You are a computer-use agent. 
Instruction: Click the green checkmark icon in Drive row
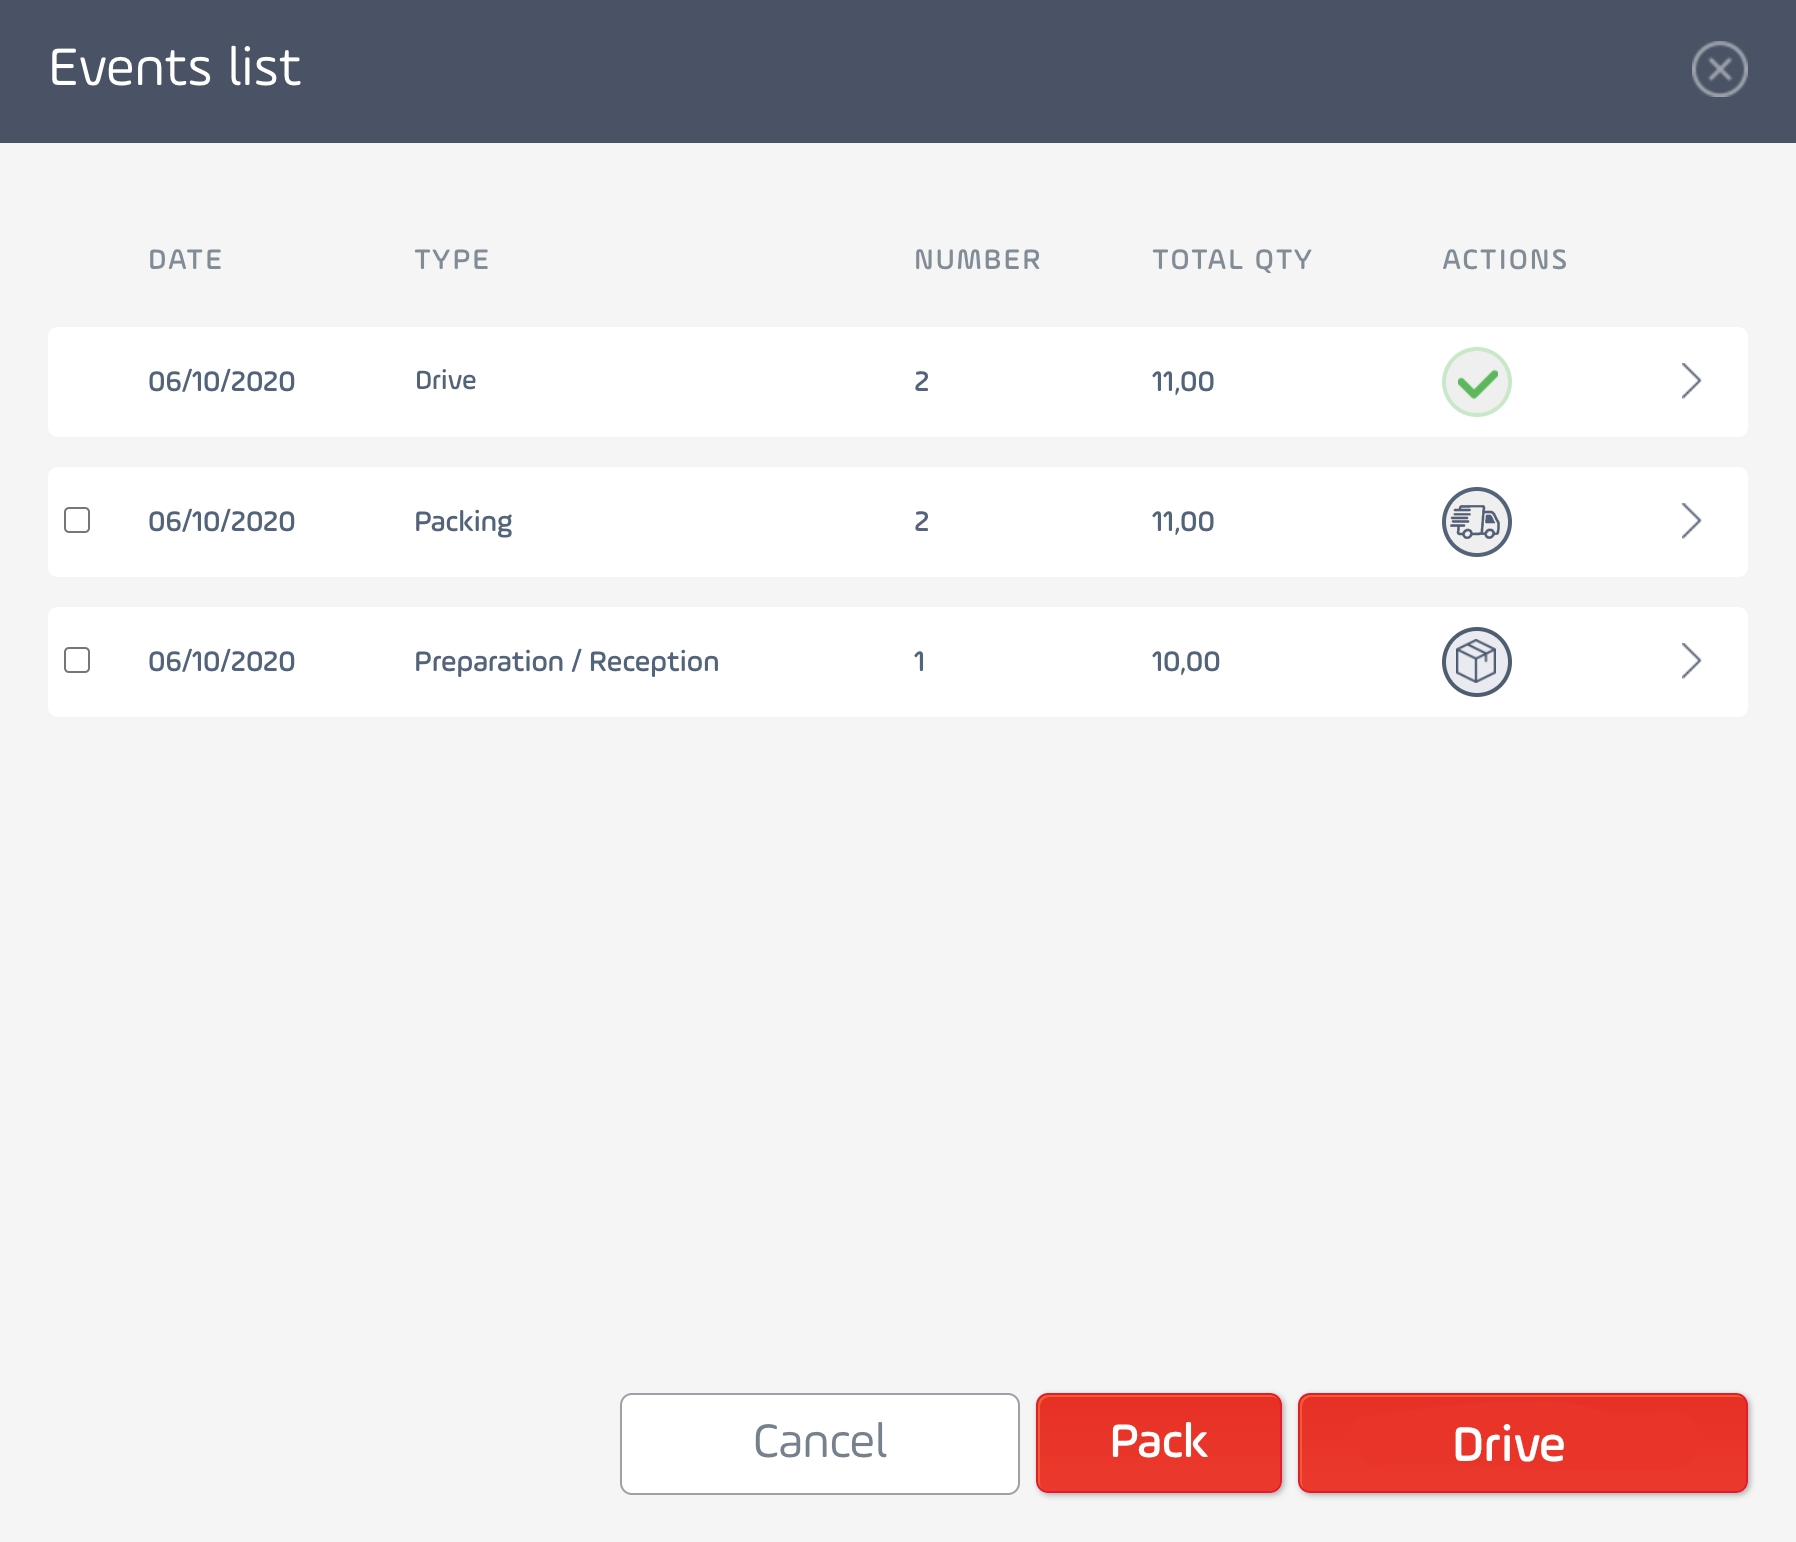[1476, 382]
